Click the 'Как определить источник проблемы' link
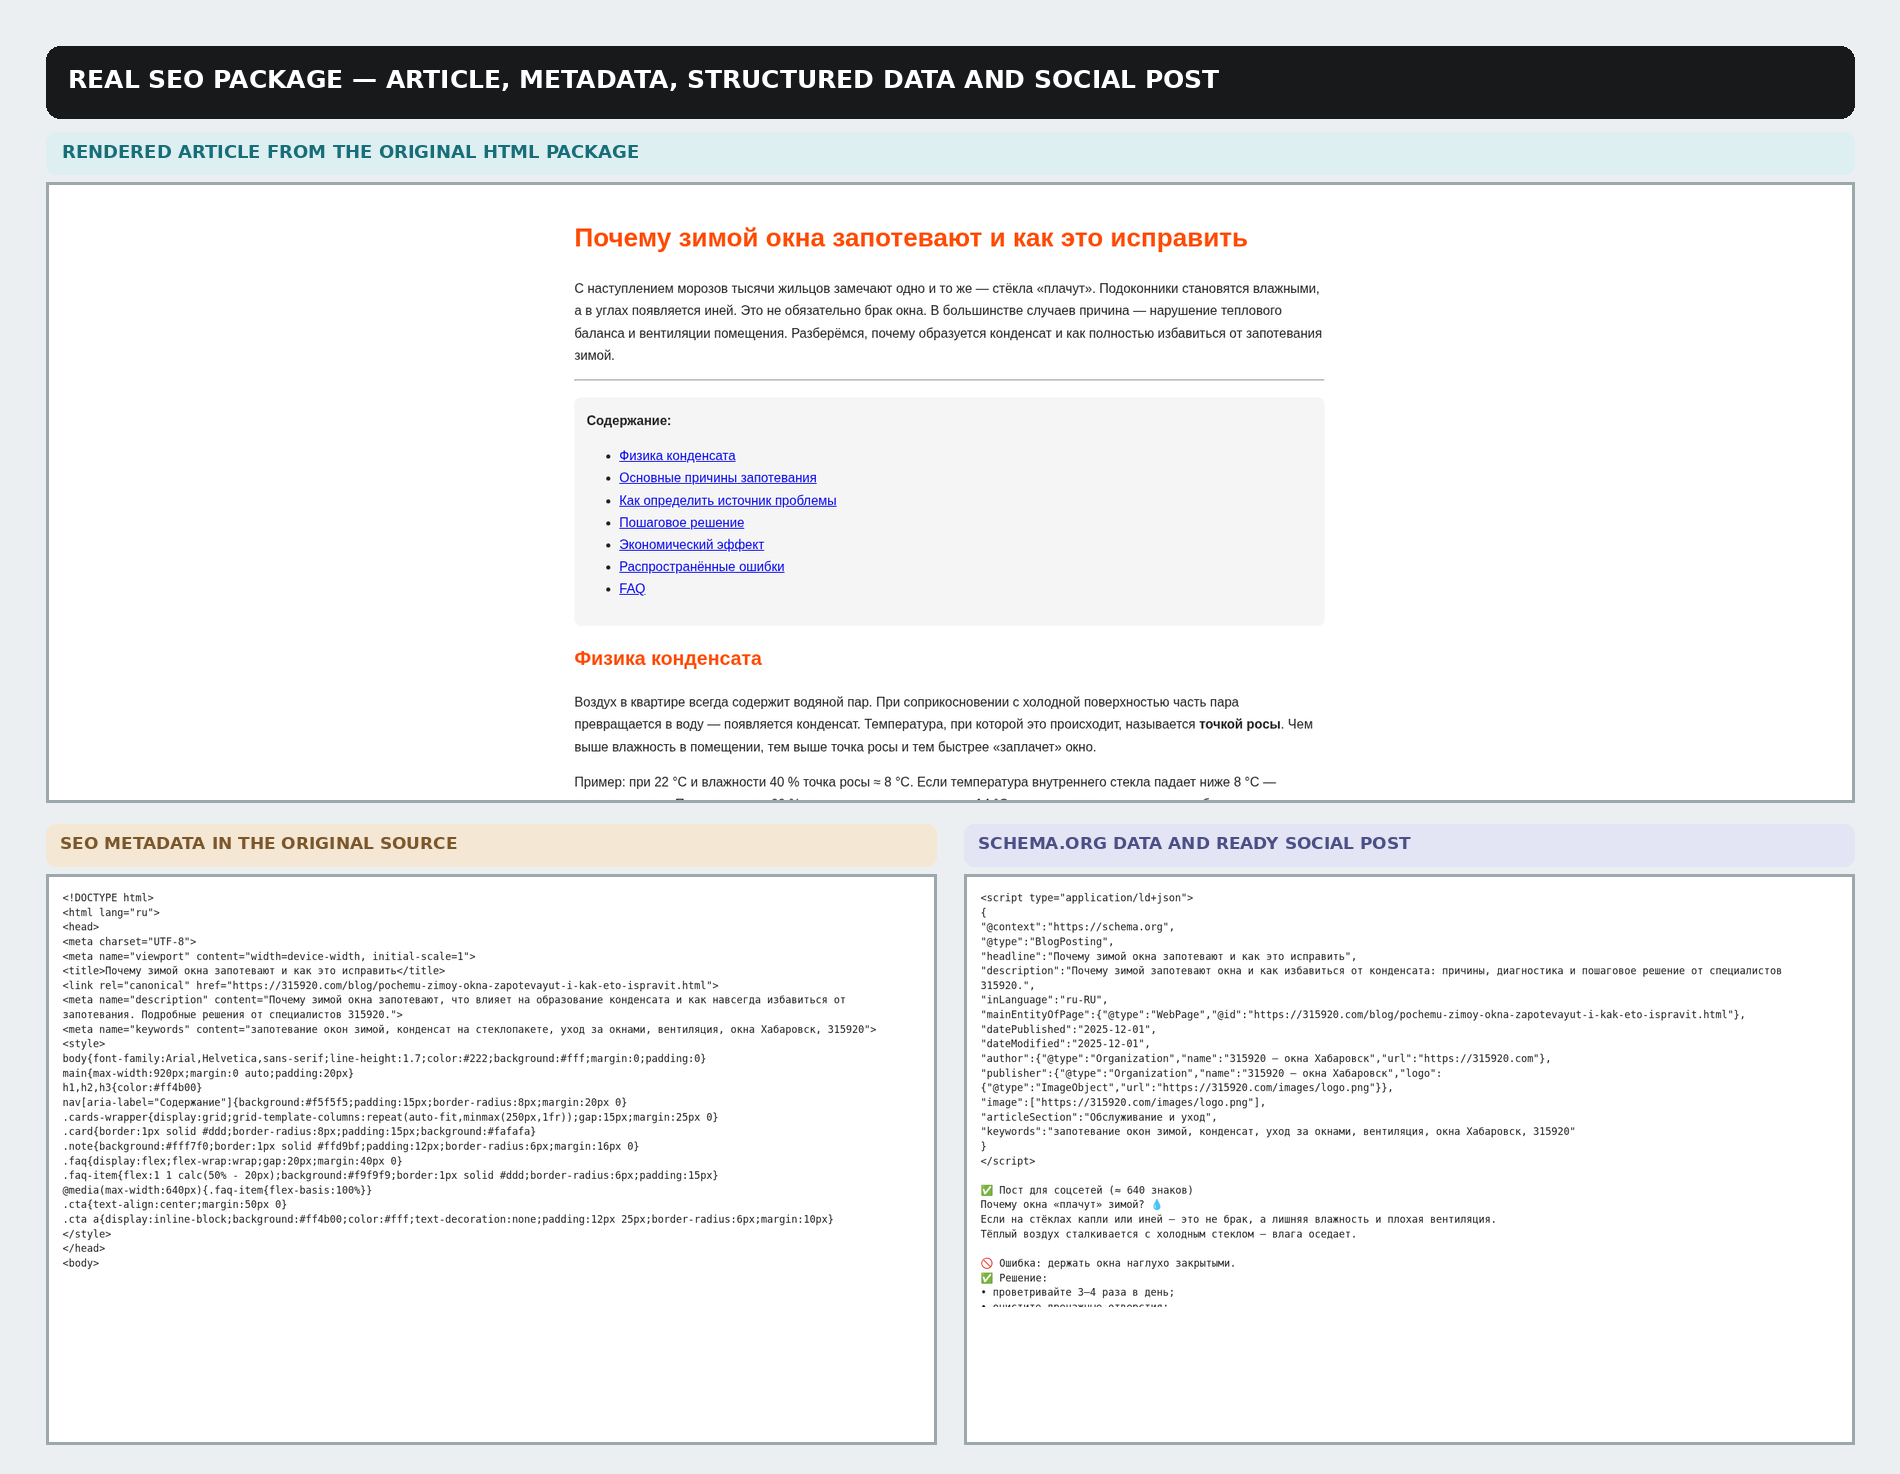This screenshot has height=1474, width=1900. (728, 501)
